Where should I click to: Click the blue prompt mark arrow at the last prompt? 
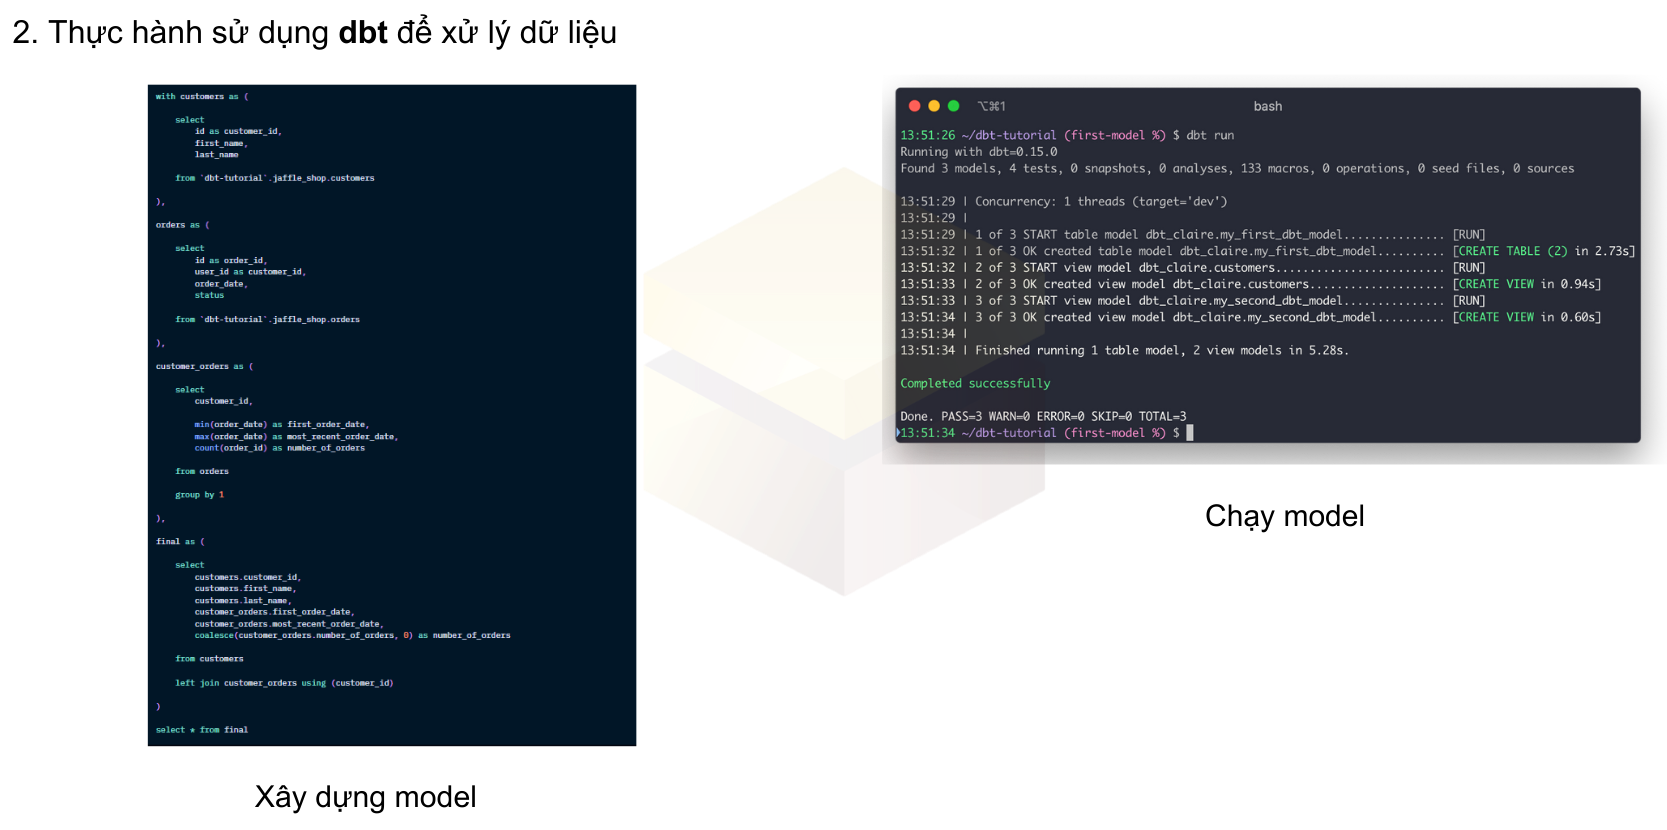[898, 433]
